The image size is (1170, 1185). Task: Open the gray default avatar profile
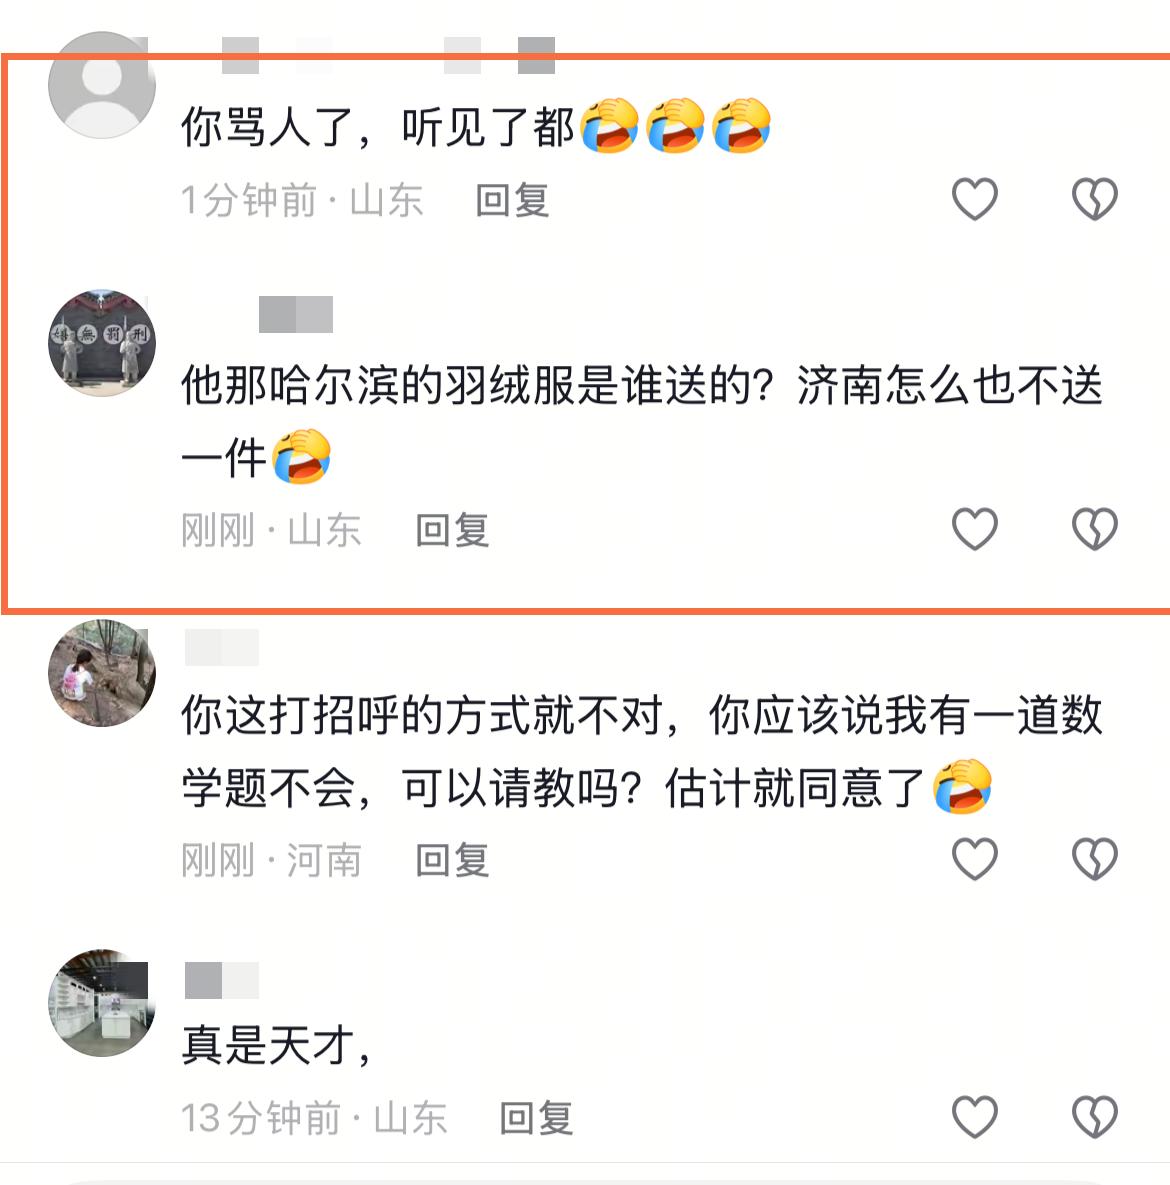click(x=102, y=85)
